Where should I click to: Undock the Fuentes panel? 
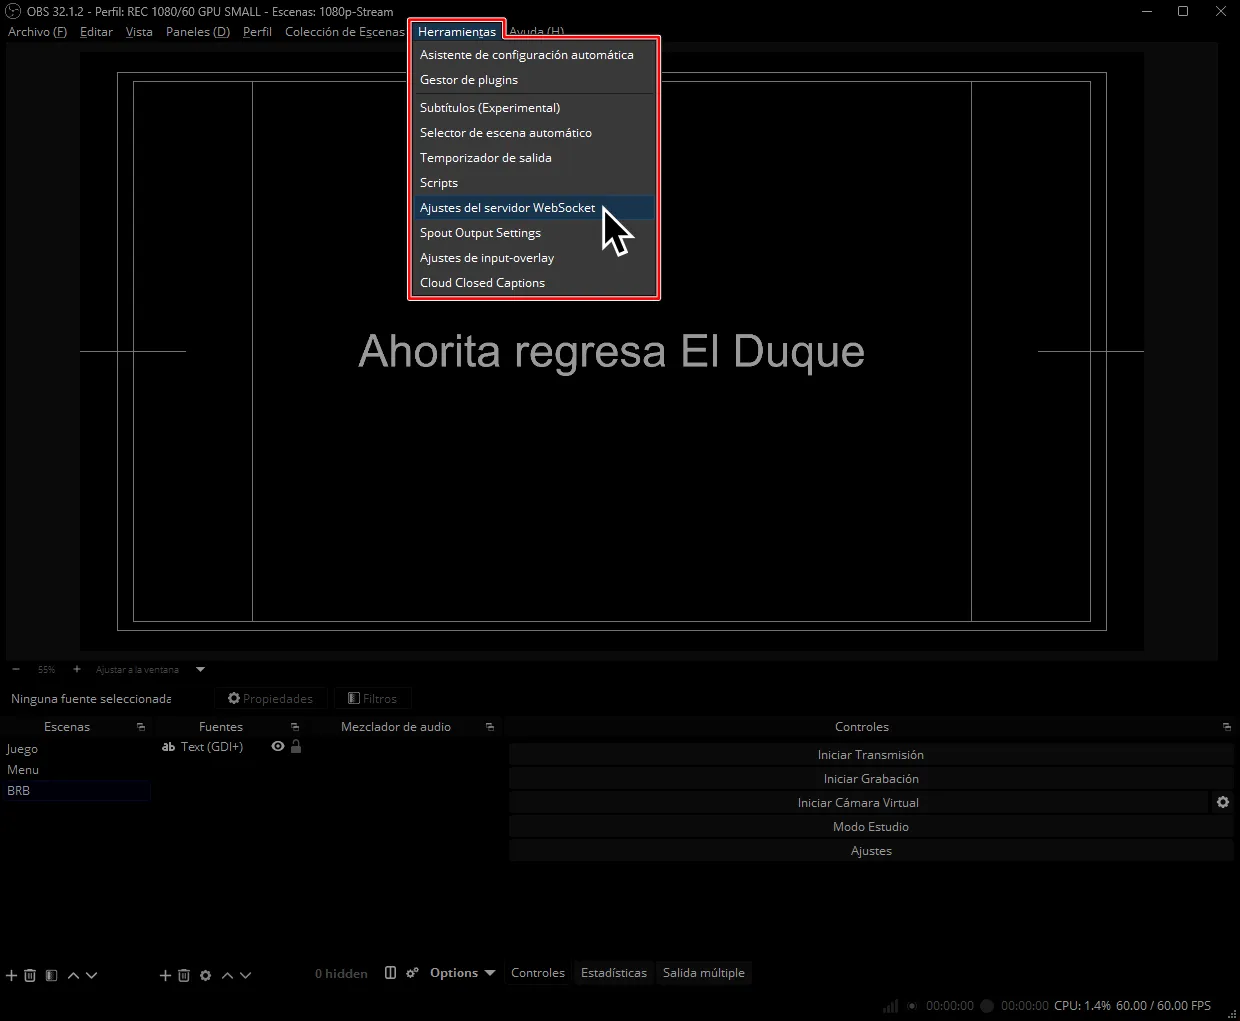[x=295, y=727]
